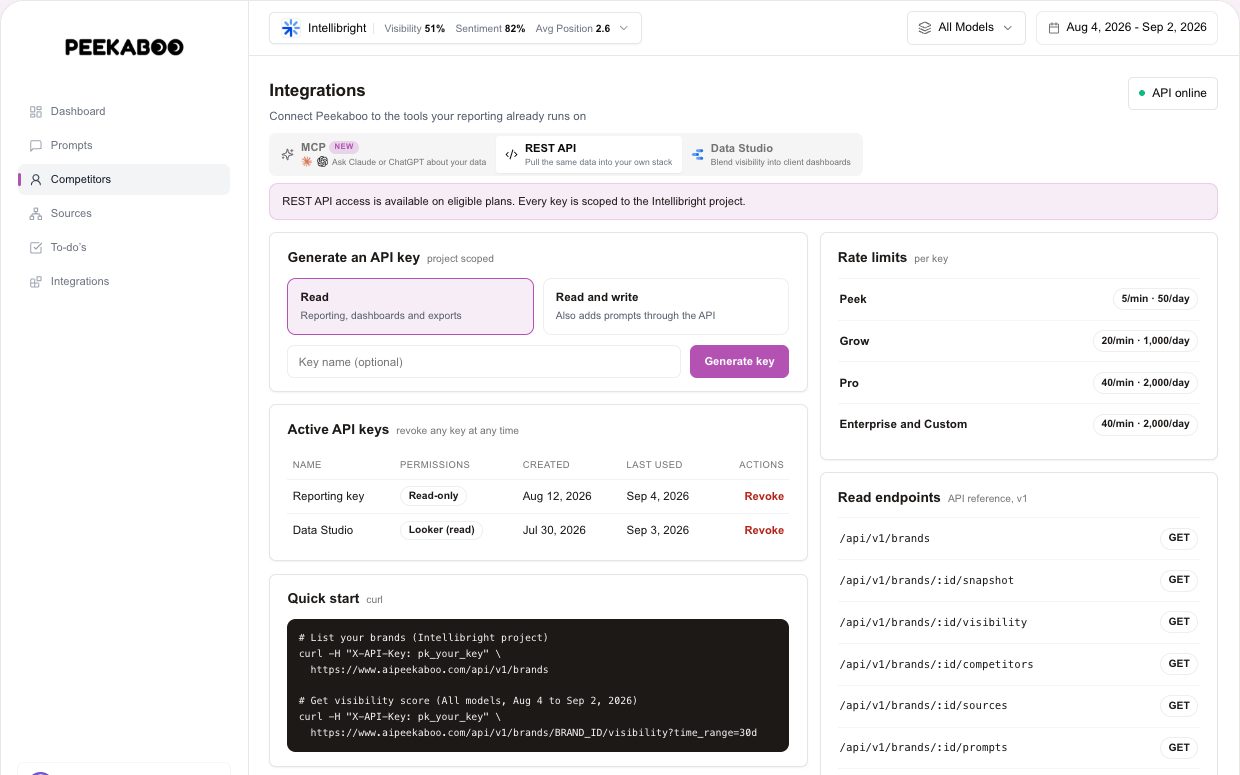Click the NAME column header
This screenshot has width=1240, height=775.
pos(307,465)
